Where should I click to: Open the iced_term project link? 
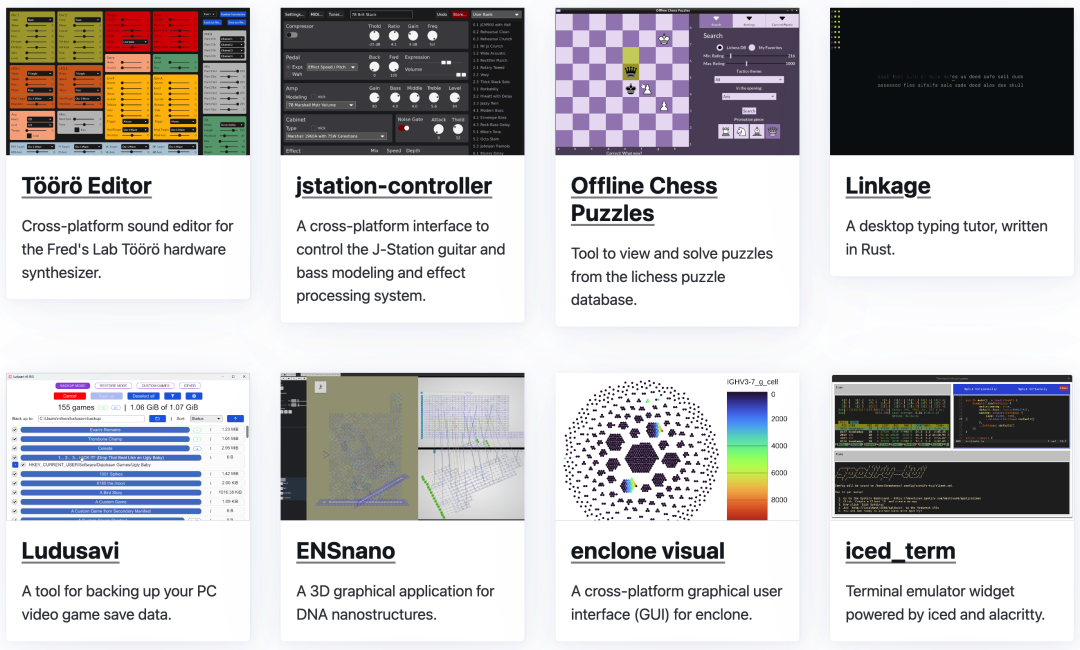(900, 551)
